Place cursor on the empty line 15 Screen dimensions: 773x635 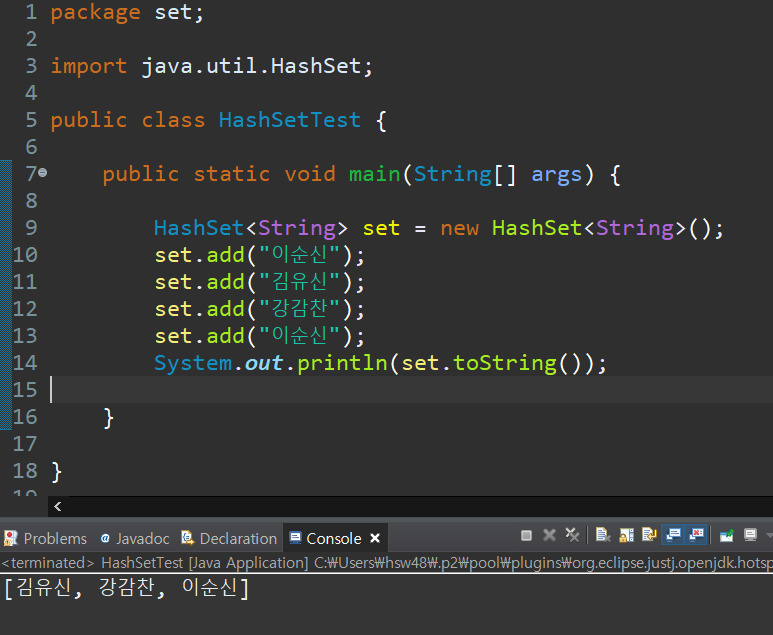coord(412,390)
